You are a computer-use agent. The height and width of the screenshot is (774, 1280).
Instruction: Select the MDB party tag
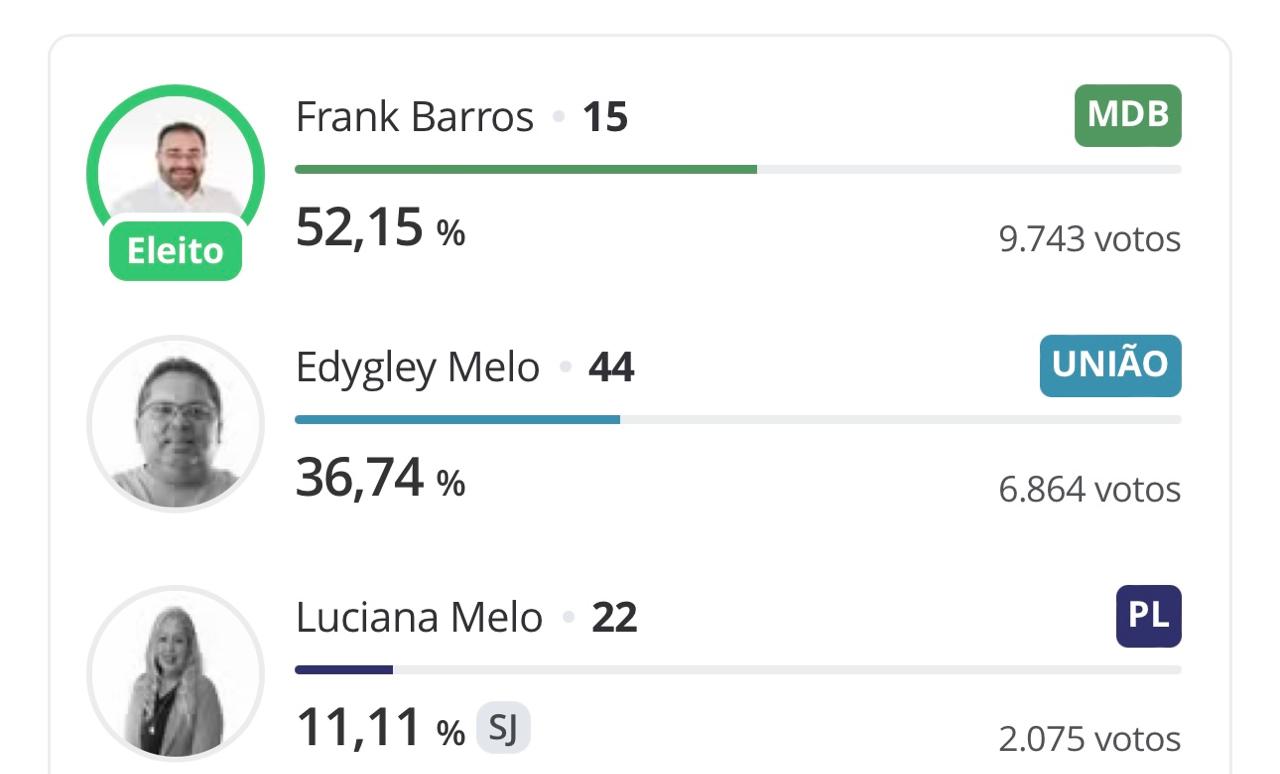(1128, 115)
